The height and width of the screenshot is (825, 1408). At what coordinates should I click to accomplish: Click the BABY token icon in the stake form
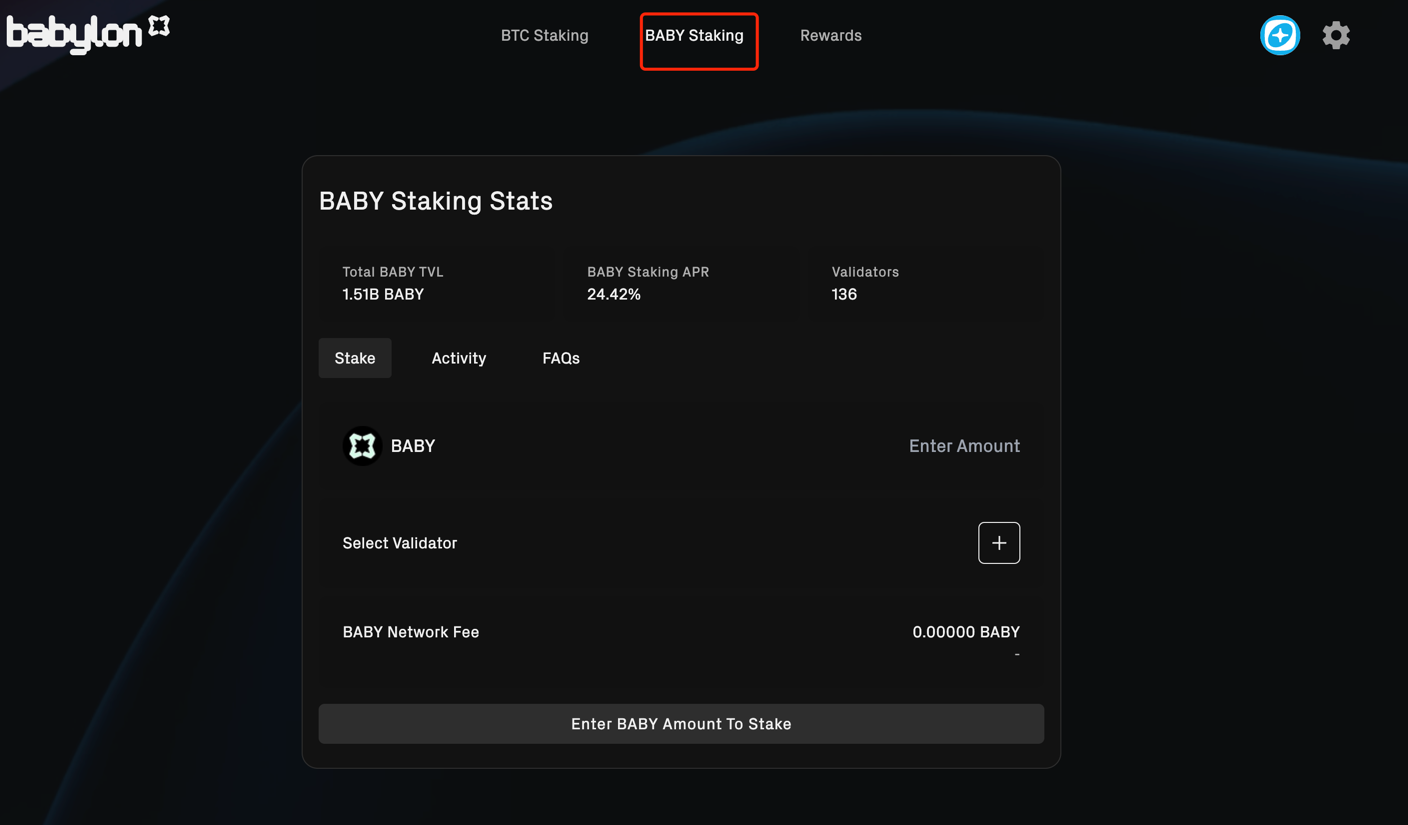click(x=362, y=445)
